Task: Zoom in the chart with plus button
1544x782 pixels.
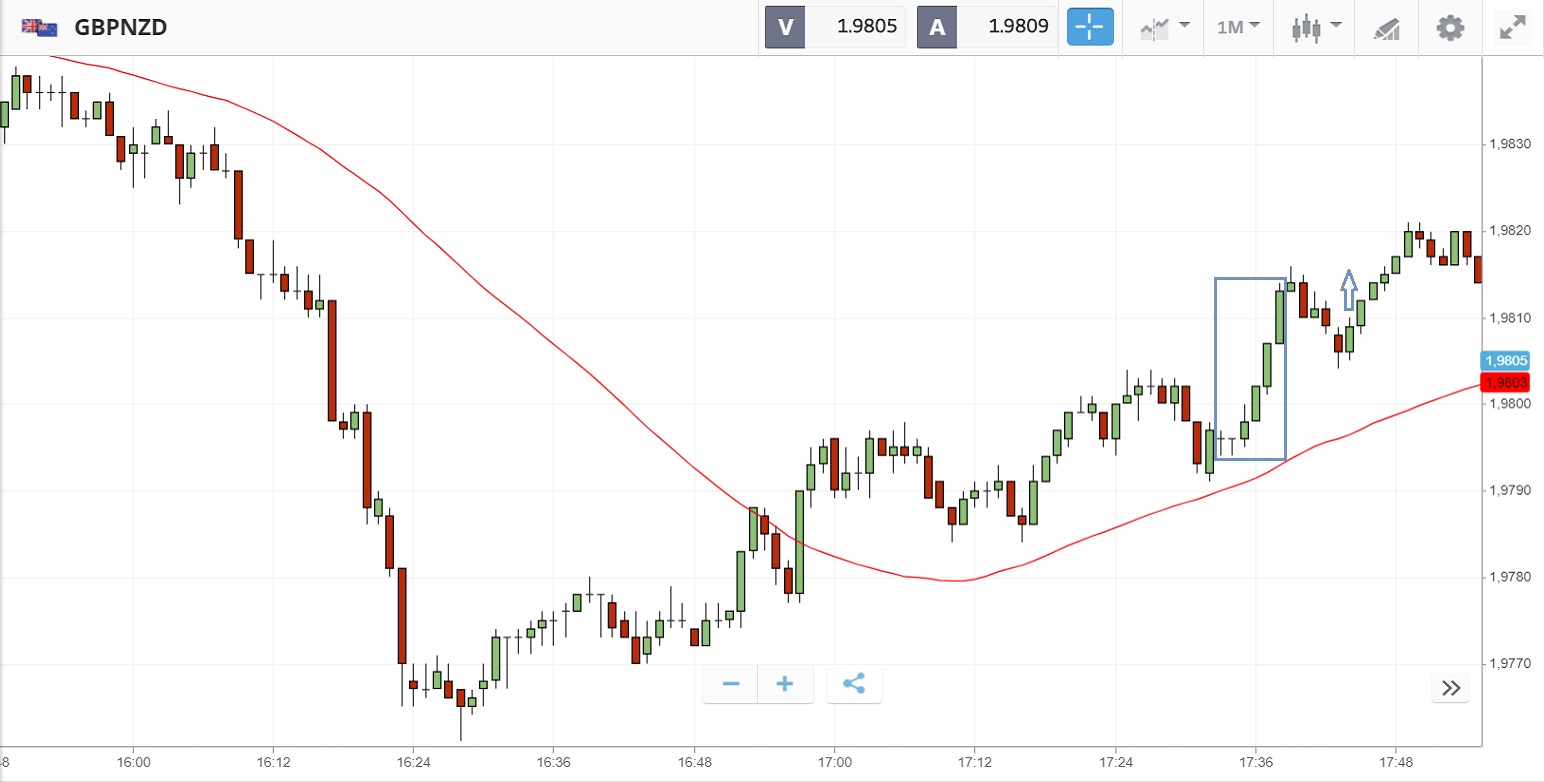Action: coord(785,684)
